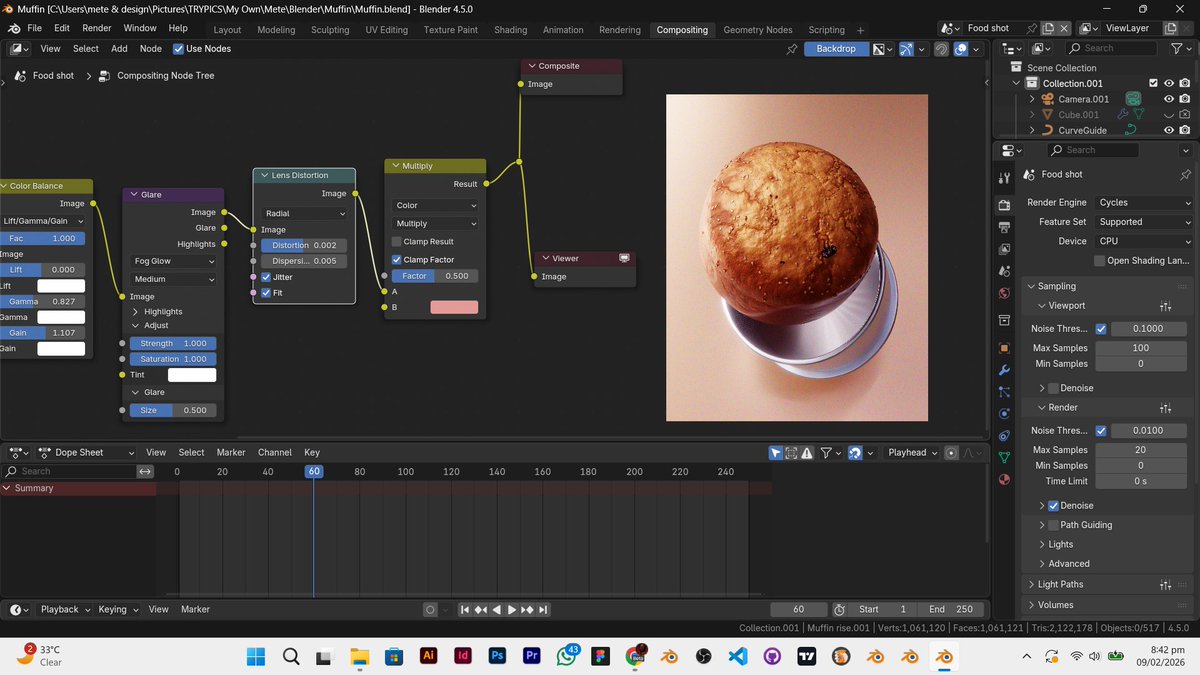Play the animation in reverse
This screenshot has height=675, width=1200.
point(497,609)
